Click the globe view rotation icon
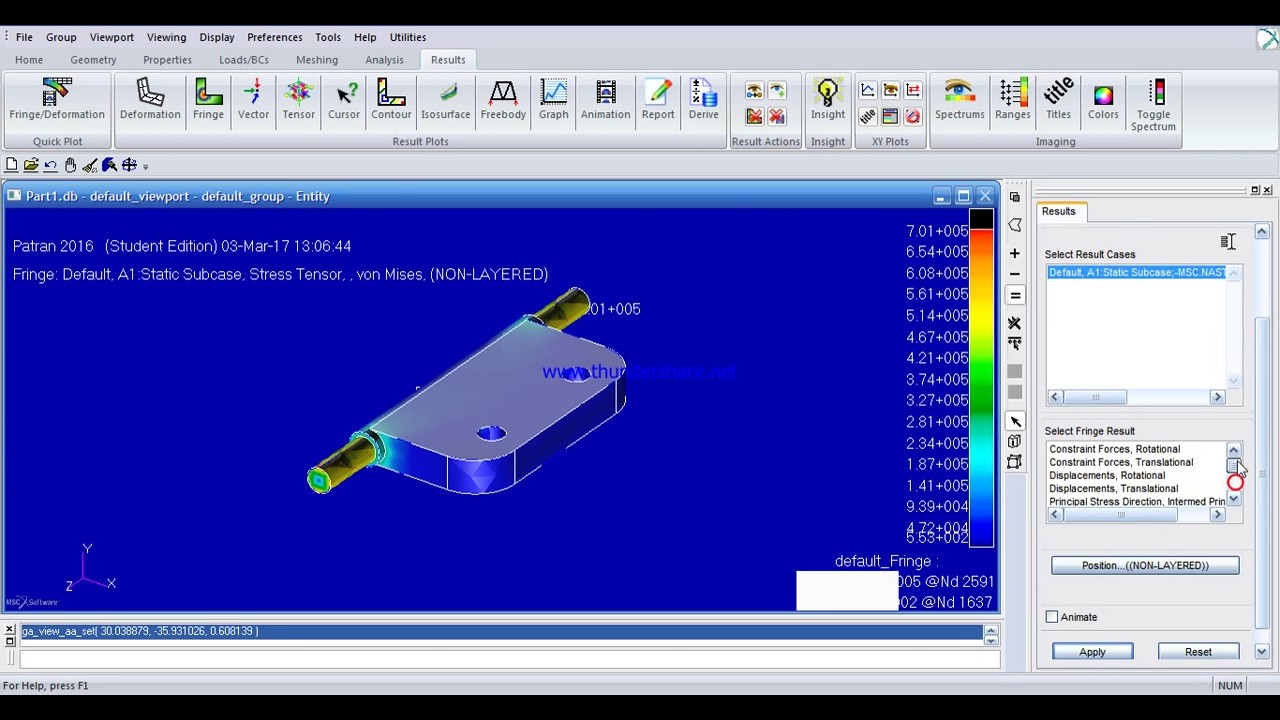The height and width of the screenshot is (720, 1280). click(129, 165)
